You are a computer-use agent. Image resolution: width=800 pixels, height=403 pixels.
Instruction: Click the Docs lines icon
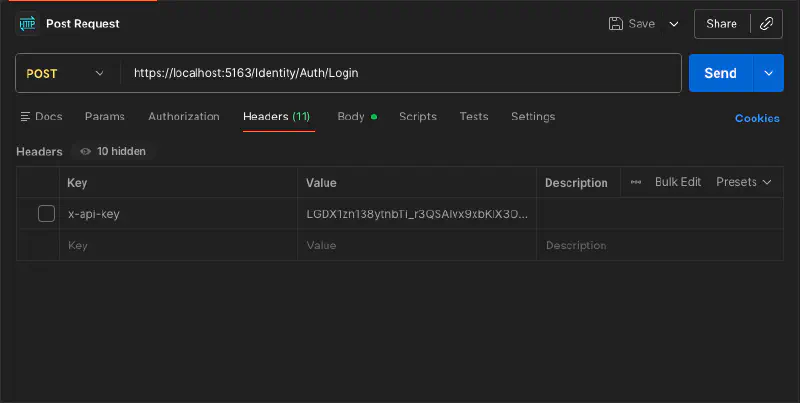click(25, 117)
